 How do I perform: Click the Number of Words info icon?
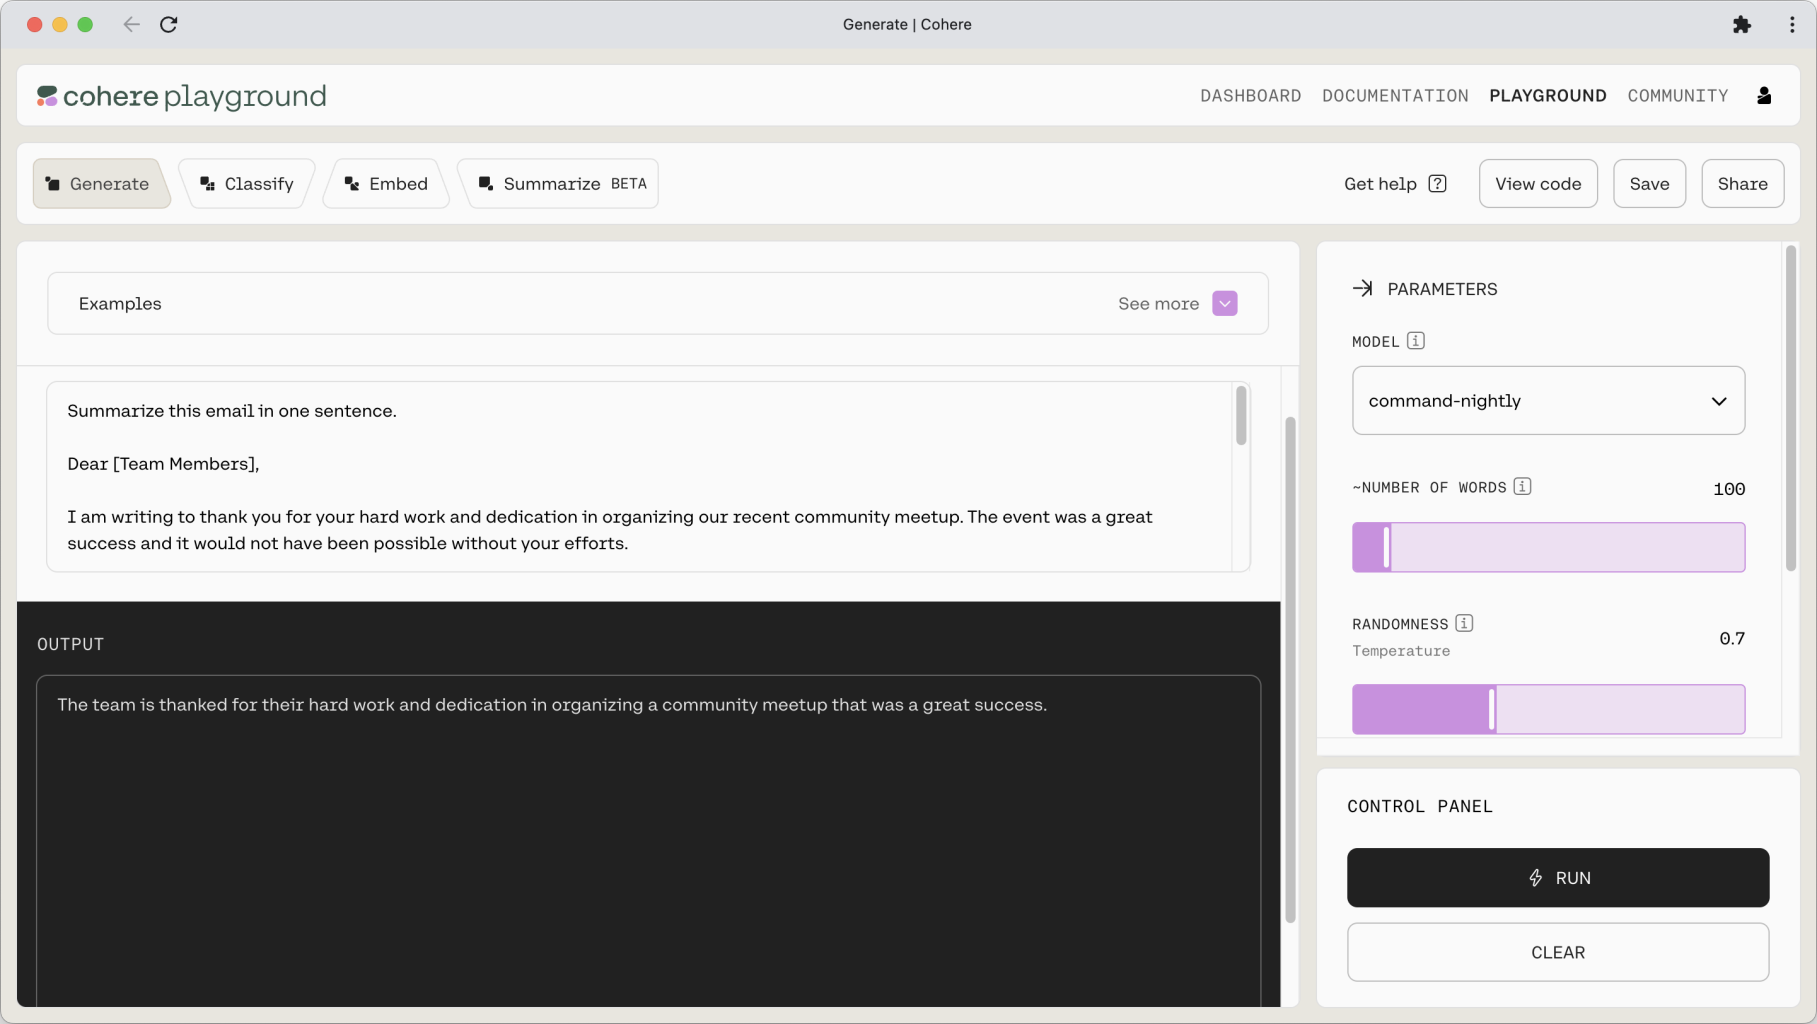coord(1522,487)
